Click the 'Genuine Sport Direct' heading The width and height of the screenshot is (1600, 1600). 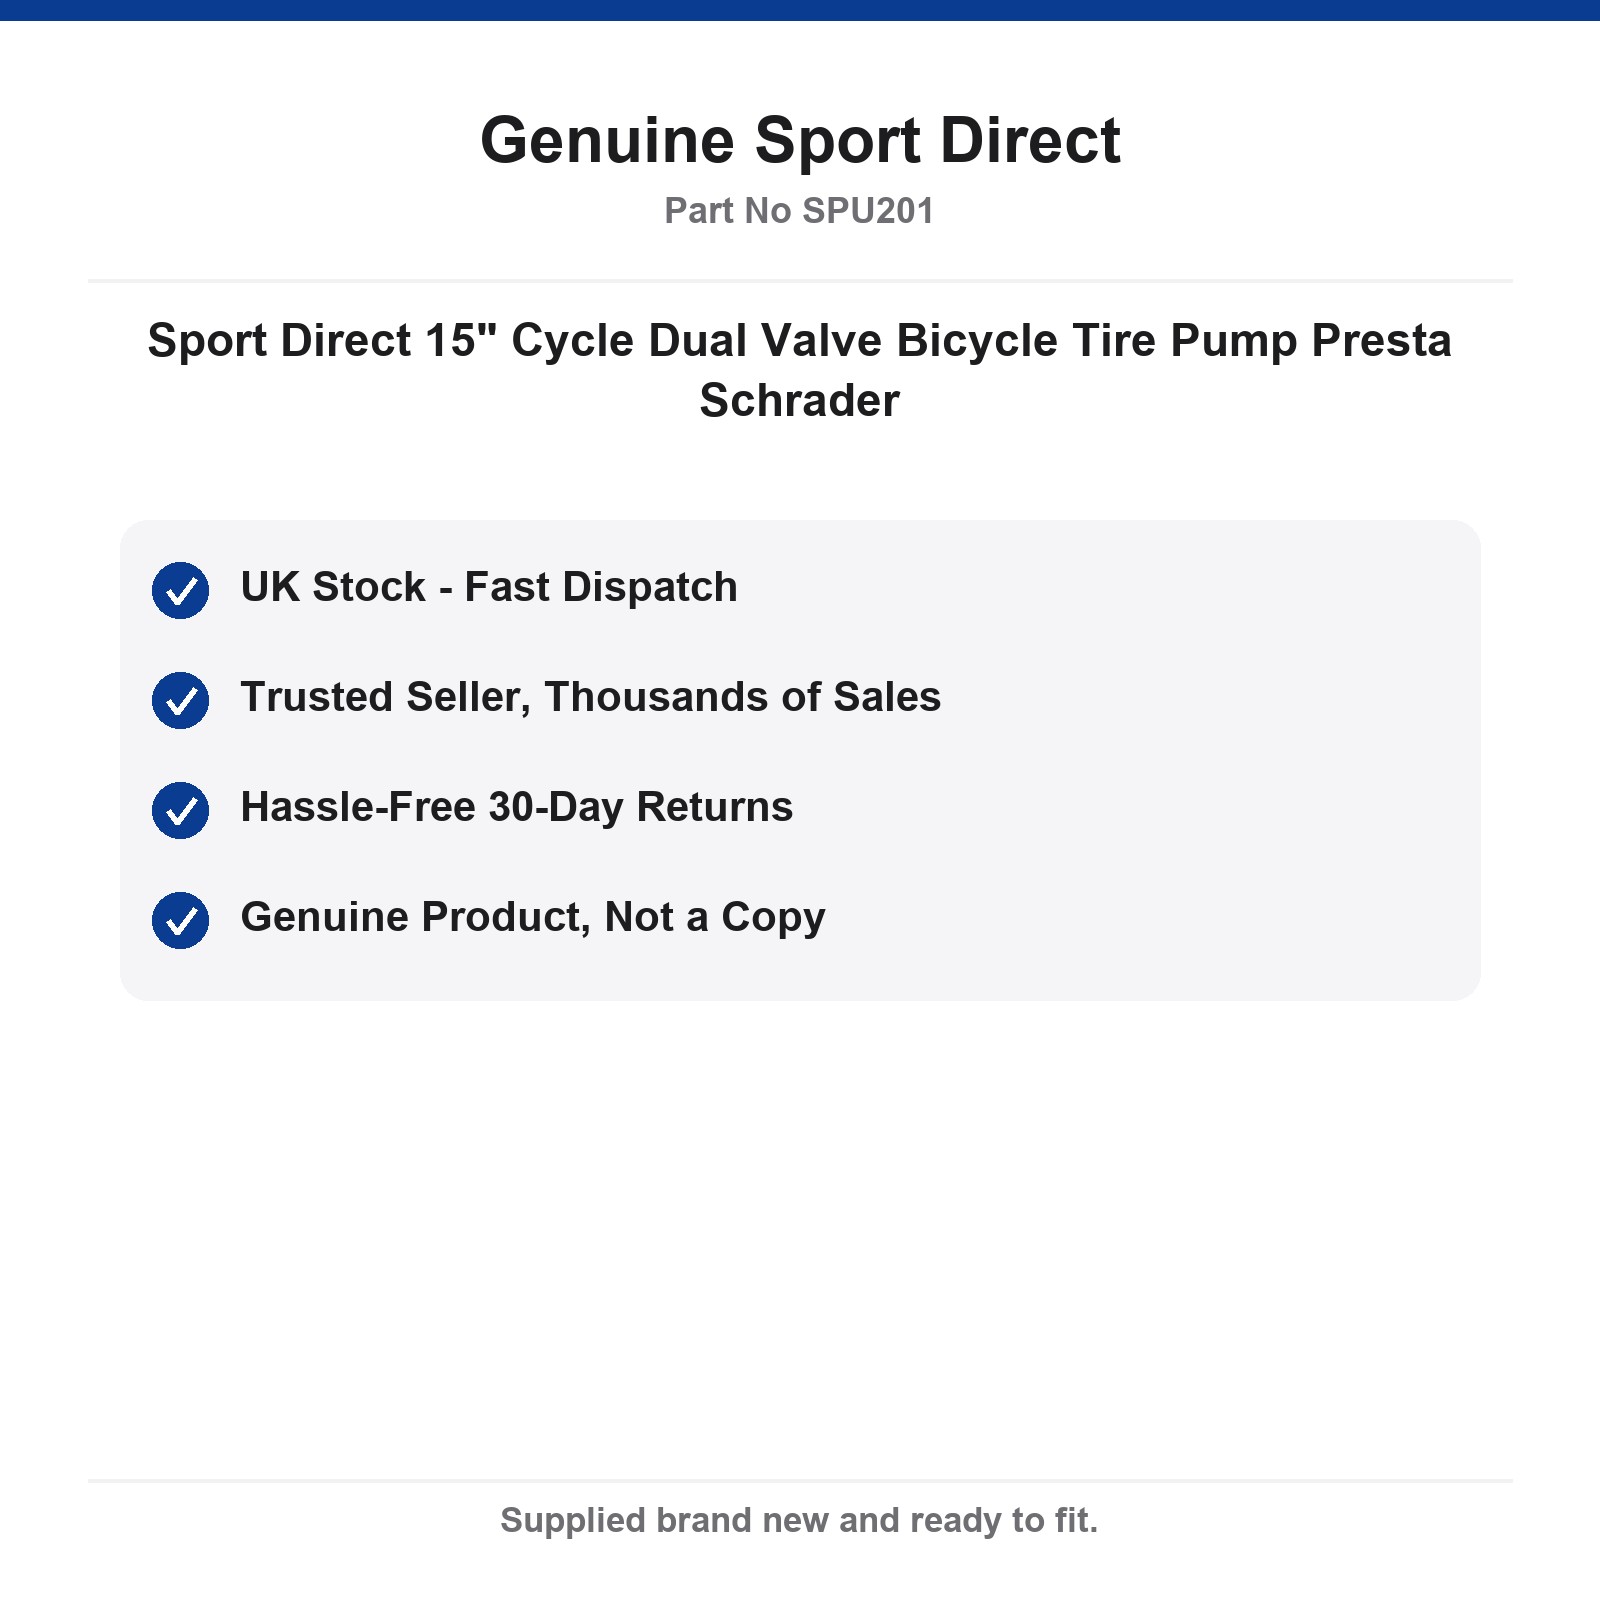(800, 140)
